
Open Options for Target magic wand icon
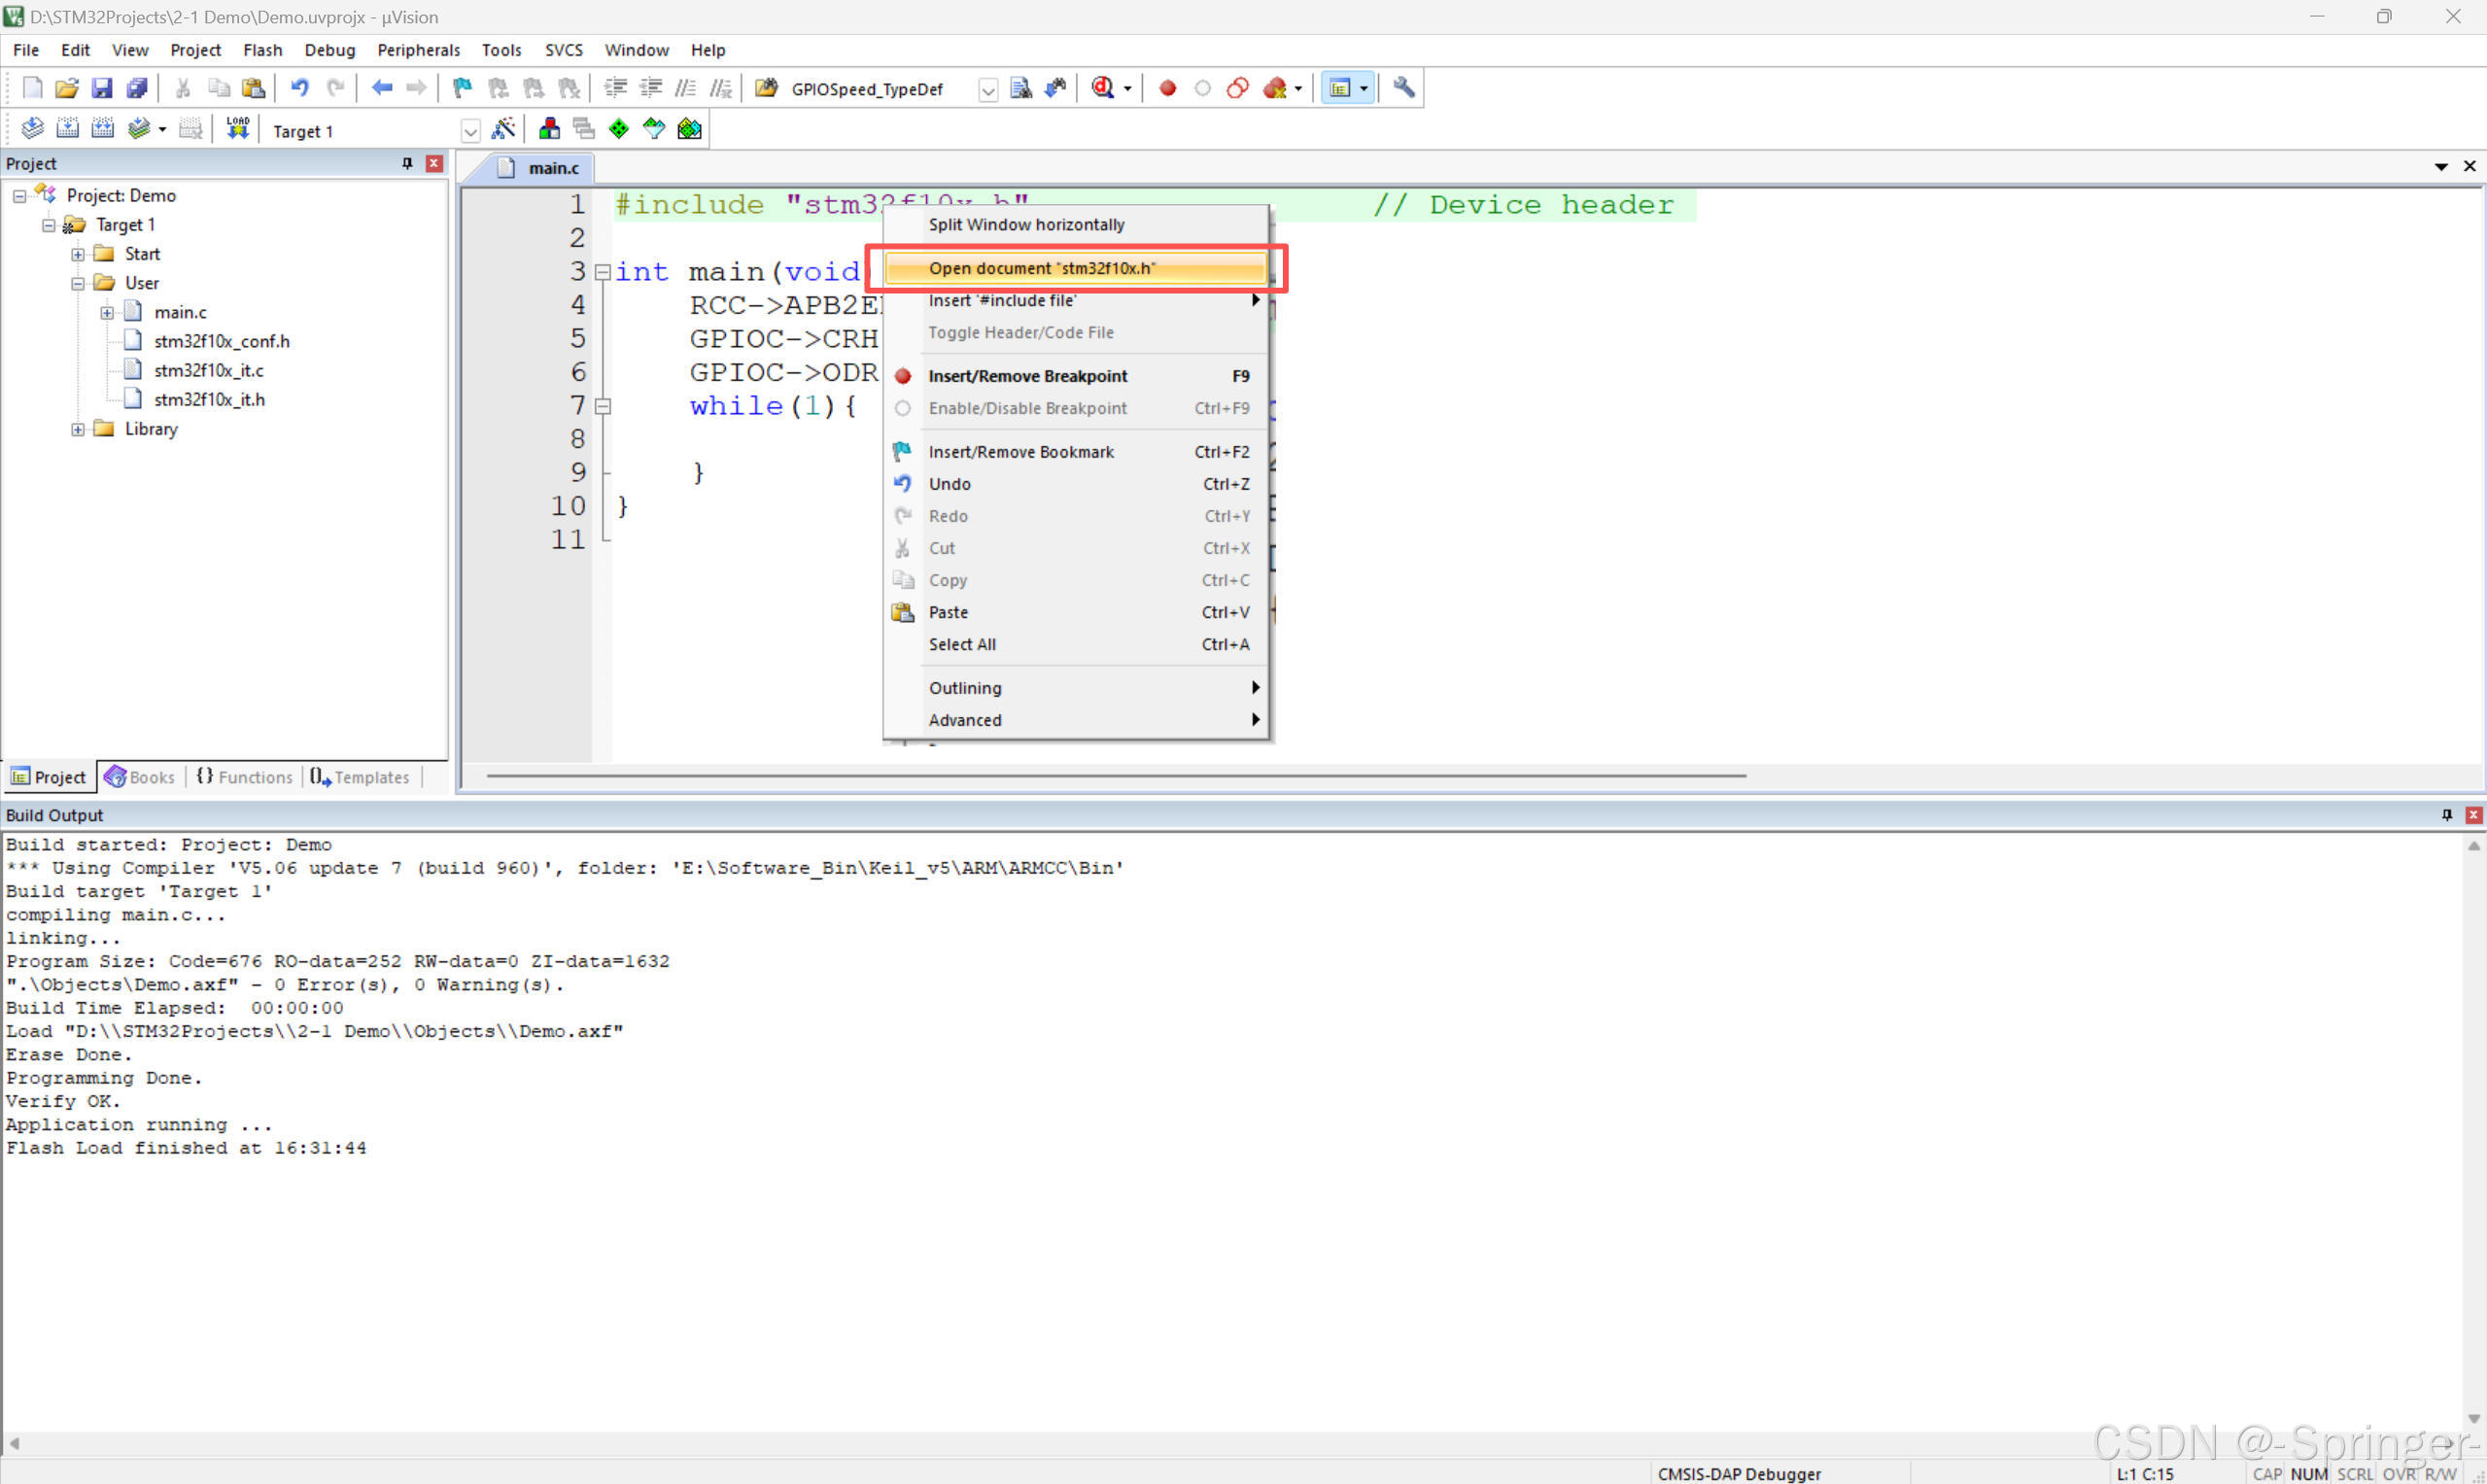[x=504, y=129]
